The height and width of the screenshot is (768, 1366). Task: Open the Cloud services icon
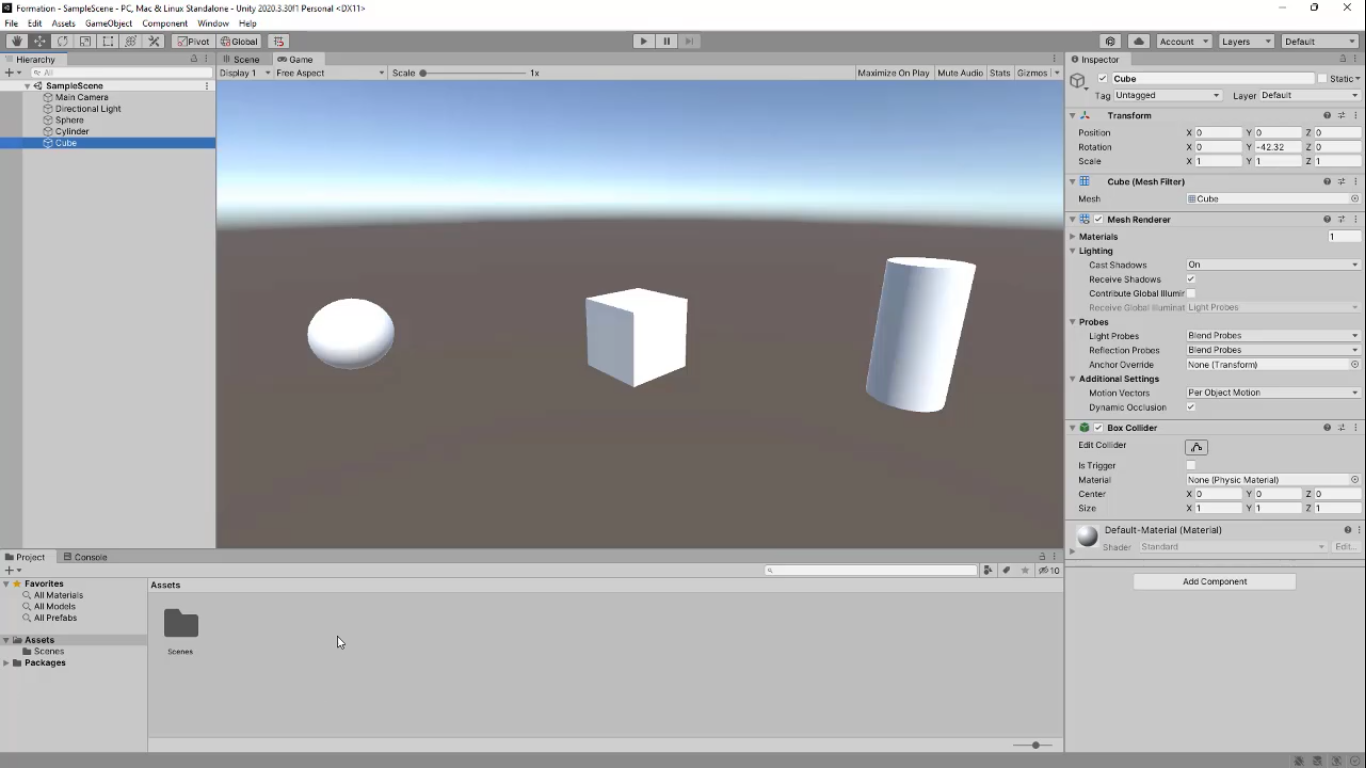point(1139,41)
